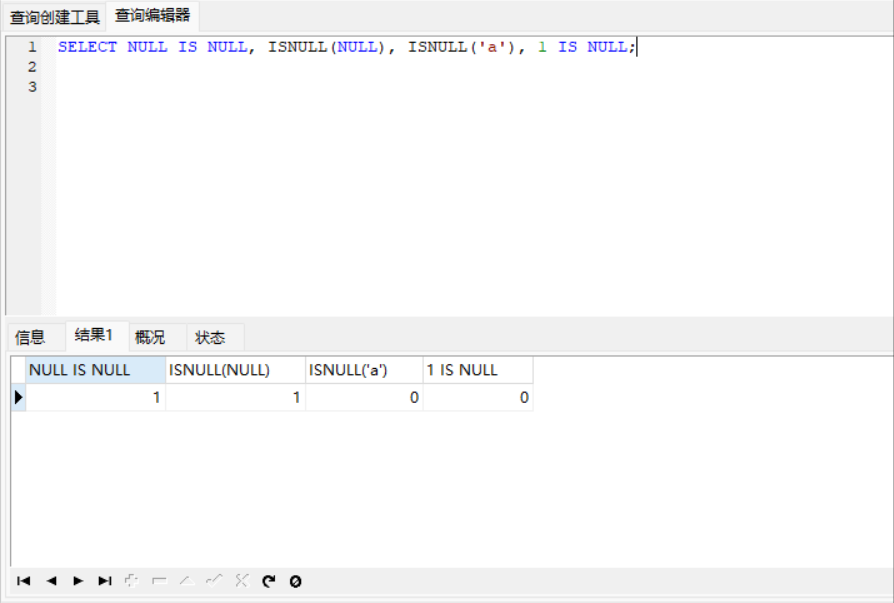Select the row indicator arrow in results
This screenshot has width=894, height=603.
click(18, 398)
